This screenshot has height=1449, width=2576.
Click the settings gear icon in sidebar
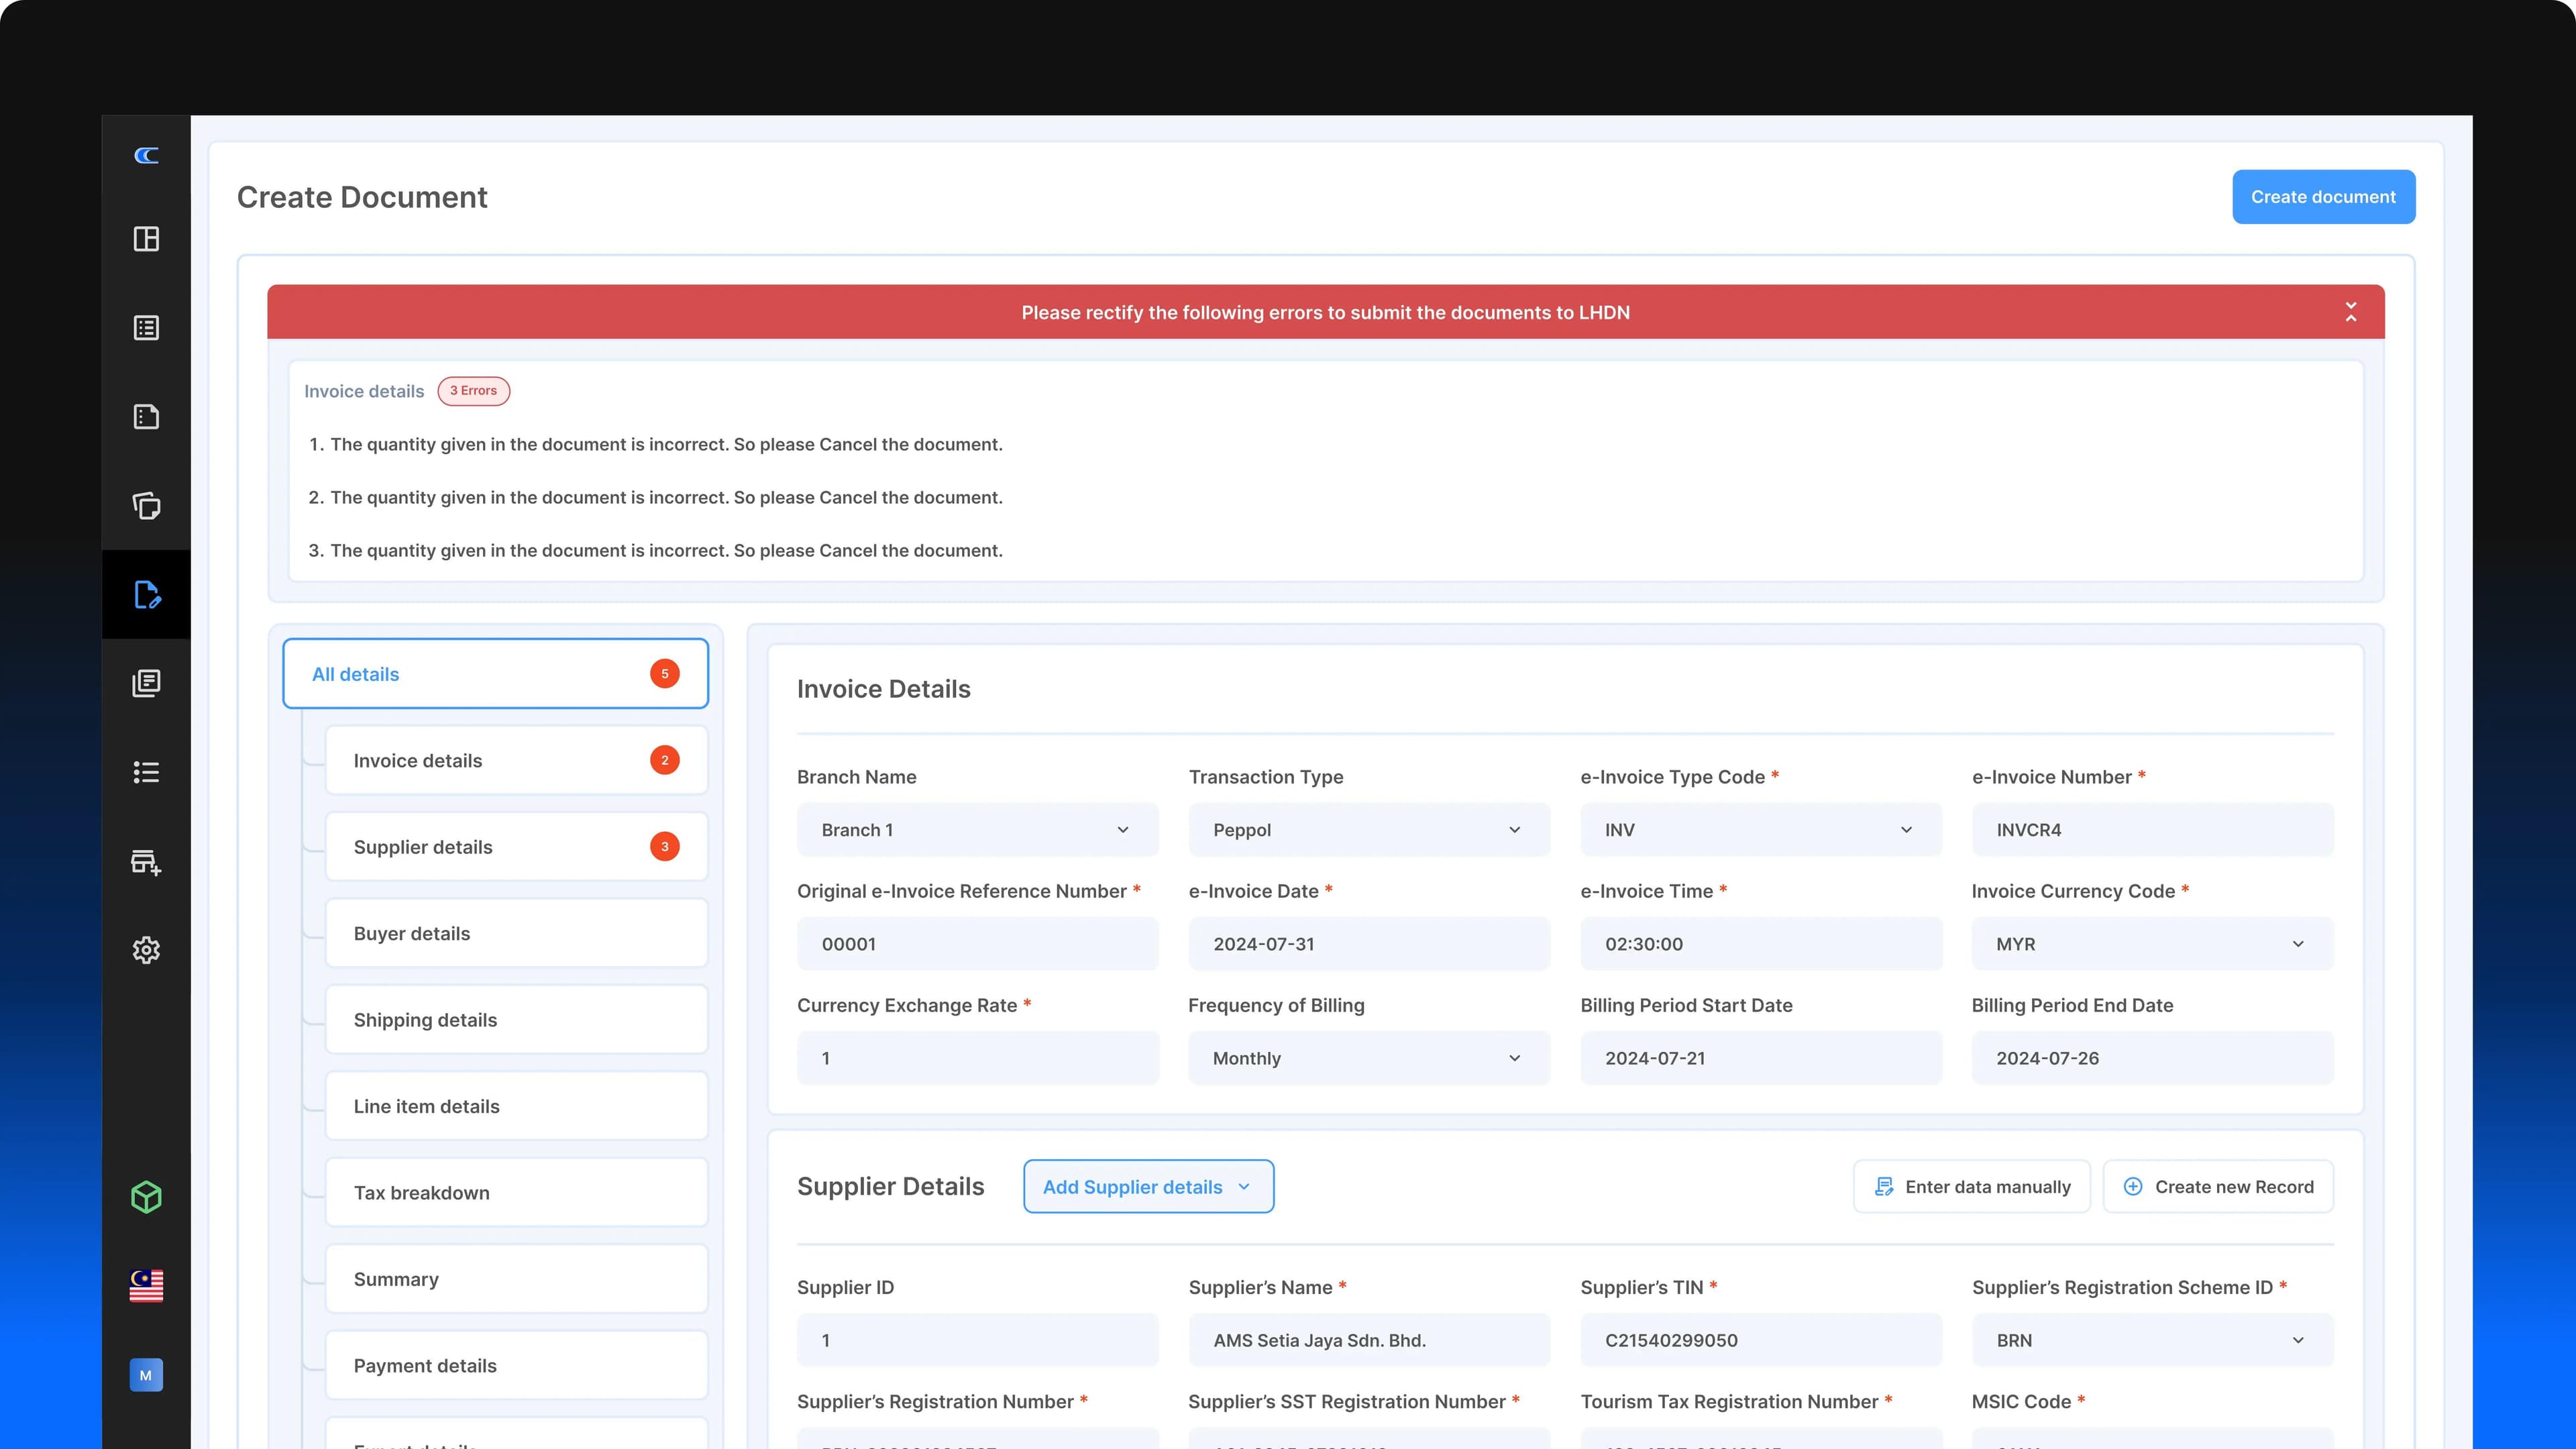[x=146, y=950]
